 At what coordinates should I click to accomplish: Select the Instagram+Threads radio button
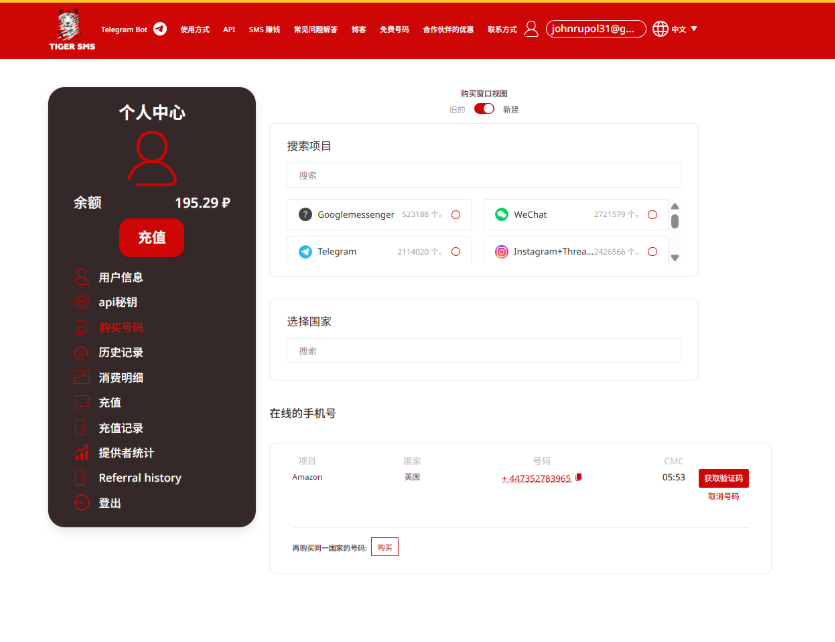tap(652, 251)
